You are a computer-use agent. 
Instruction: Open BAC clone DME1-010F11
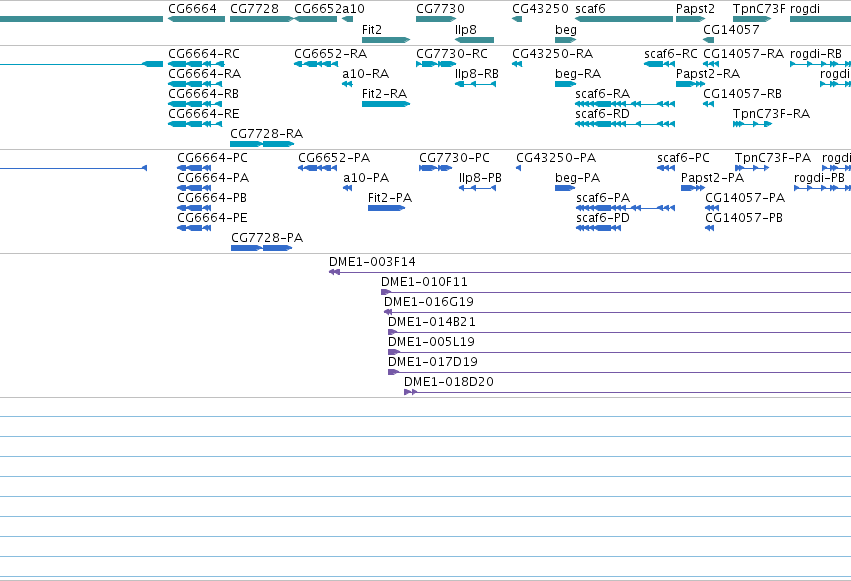tap(424, 282)
